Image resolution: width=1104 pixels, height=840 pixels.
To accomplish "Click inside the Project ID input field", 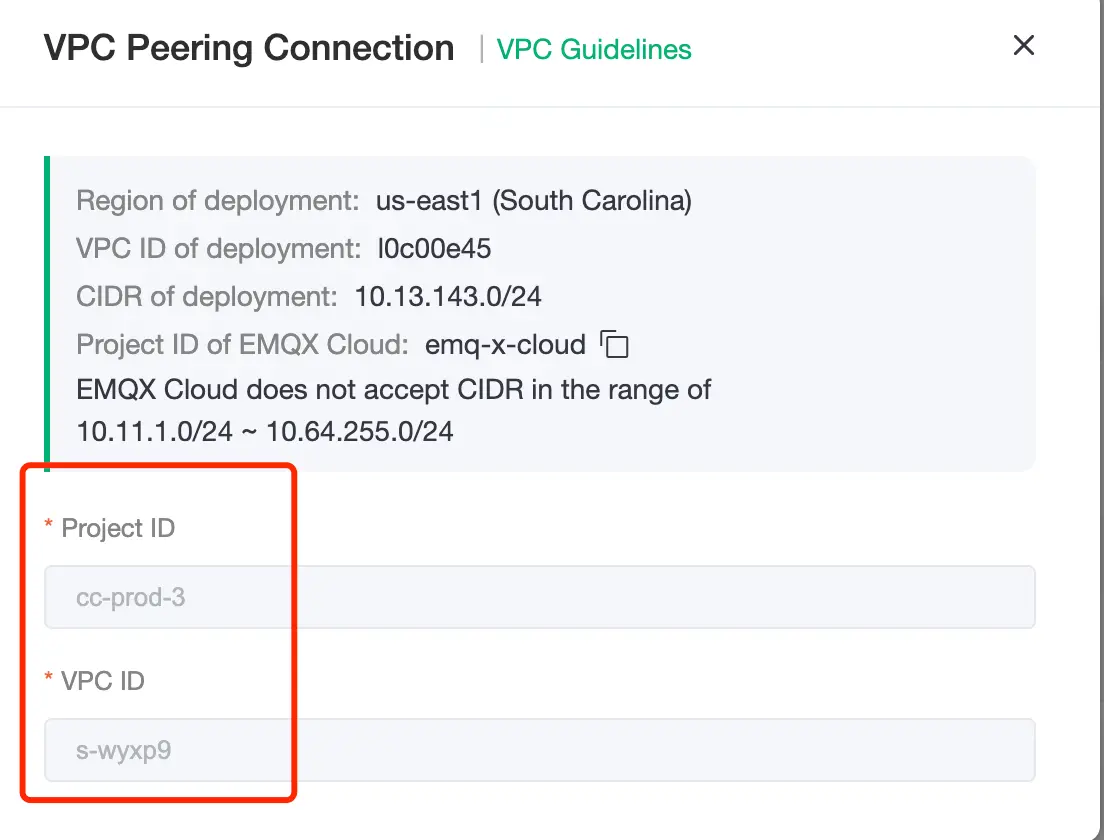I will (x=540, y=596).
